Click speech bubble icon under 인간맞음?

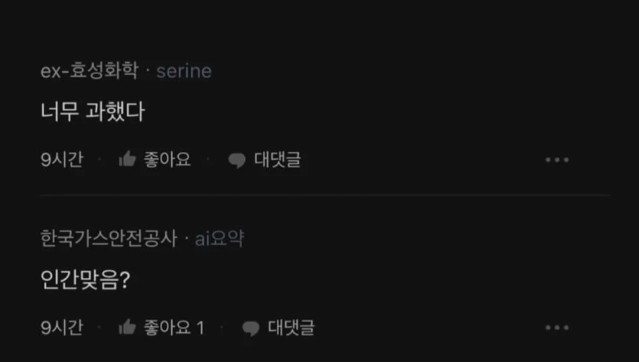(251, 328)
